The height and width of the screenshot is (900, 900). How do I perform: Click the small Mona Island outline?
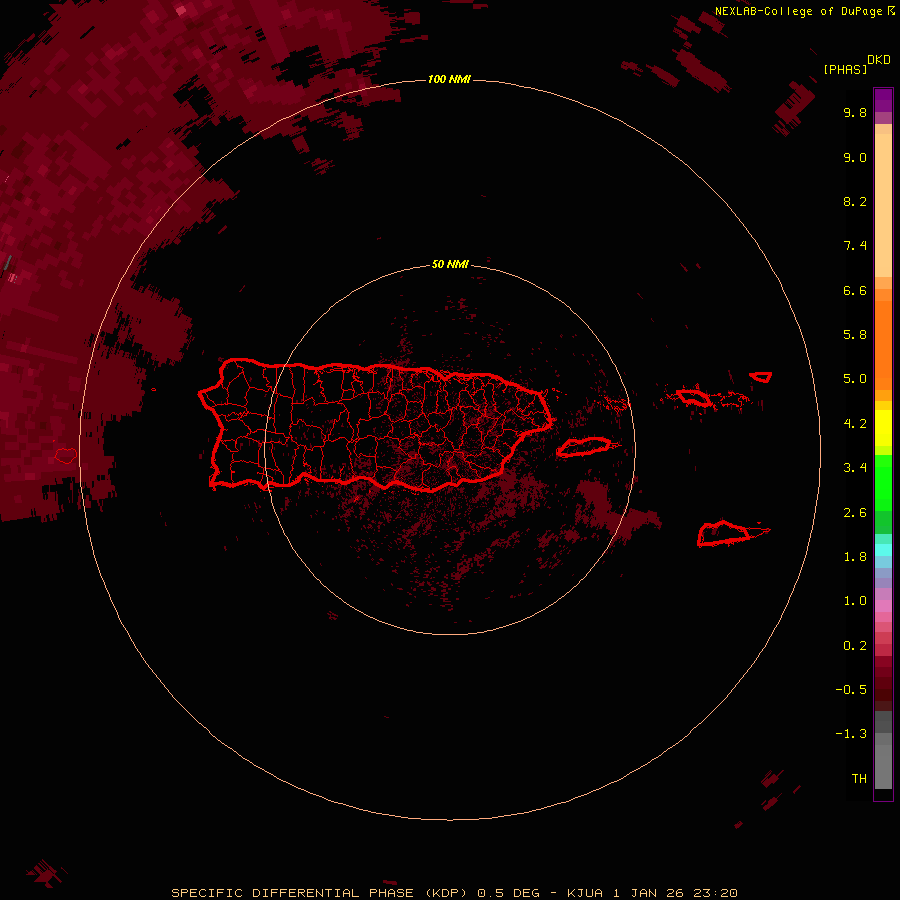pyautogui.click(x=65, y=456)
